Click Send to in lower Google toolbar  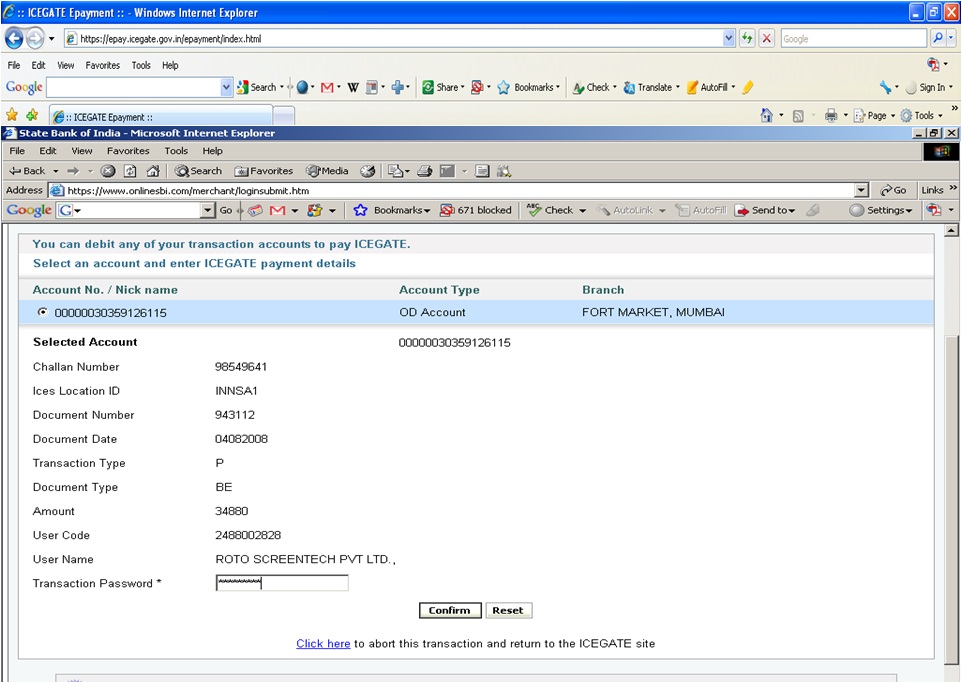tap(766, 210)
